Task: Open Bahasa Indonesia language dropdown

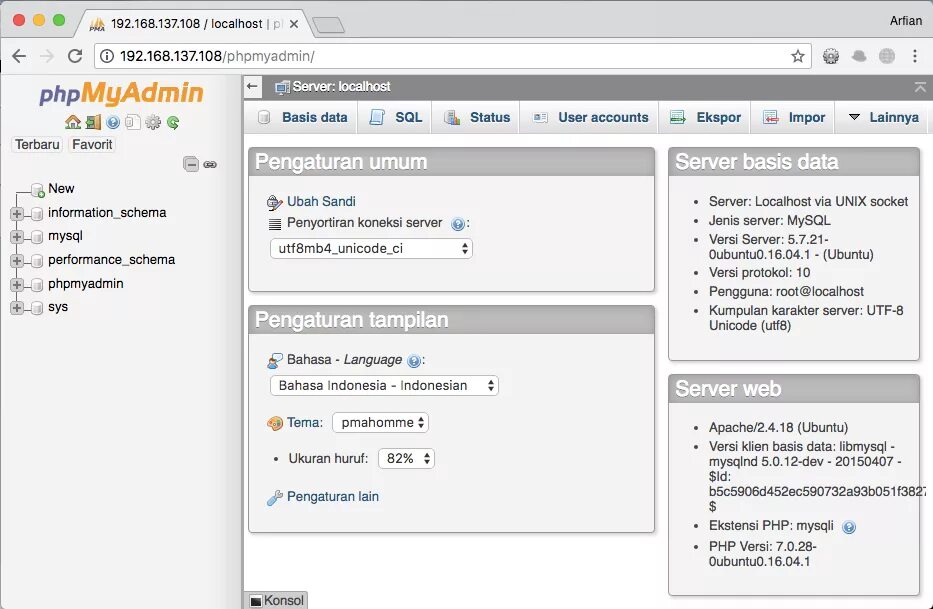Action: (384, 385)
